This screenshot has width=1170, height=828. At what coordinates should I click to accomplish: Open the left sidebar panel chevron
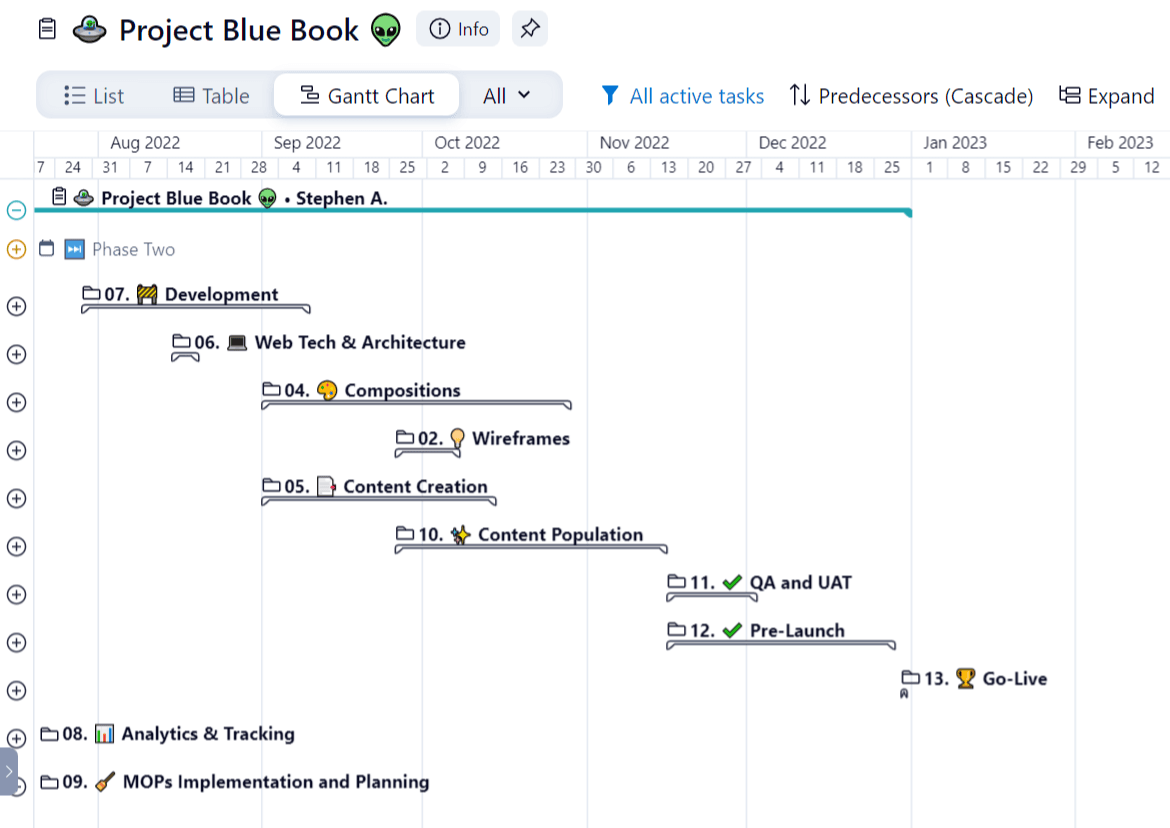[10, 770]
